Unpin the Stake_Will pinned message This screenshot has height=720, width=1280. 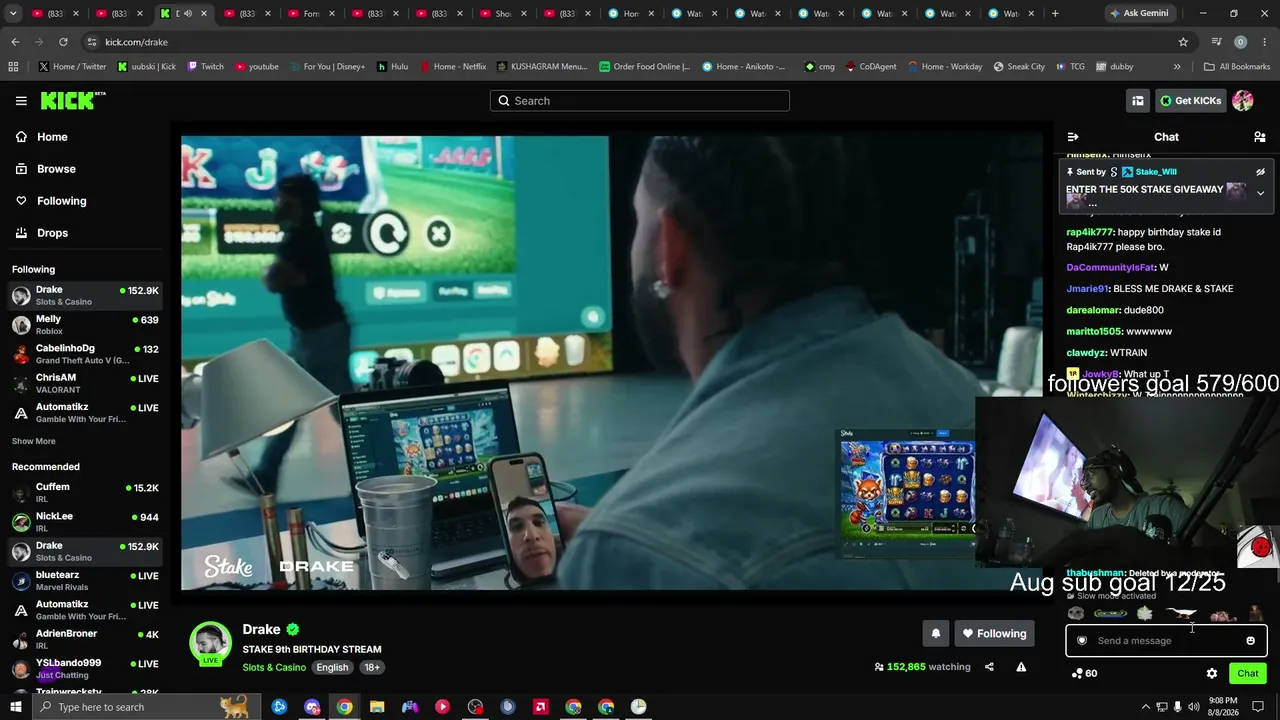[1260, 172]
